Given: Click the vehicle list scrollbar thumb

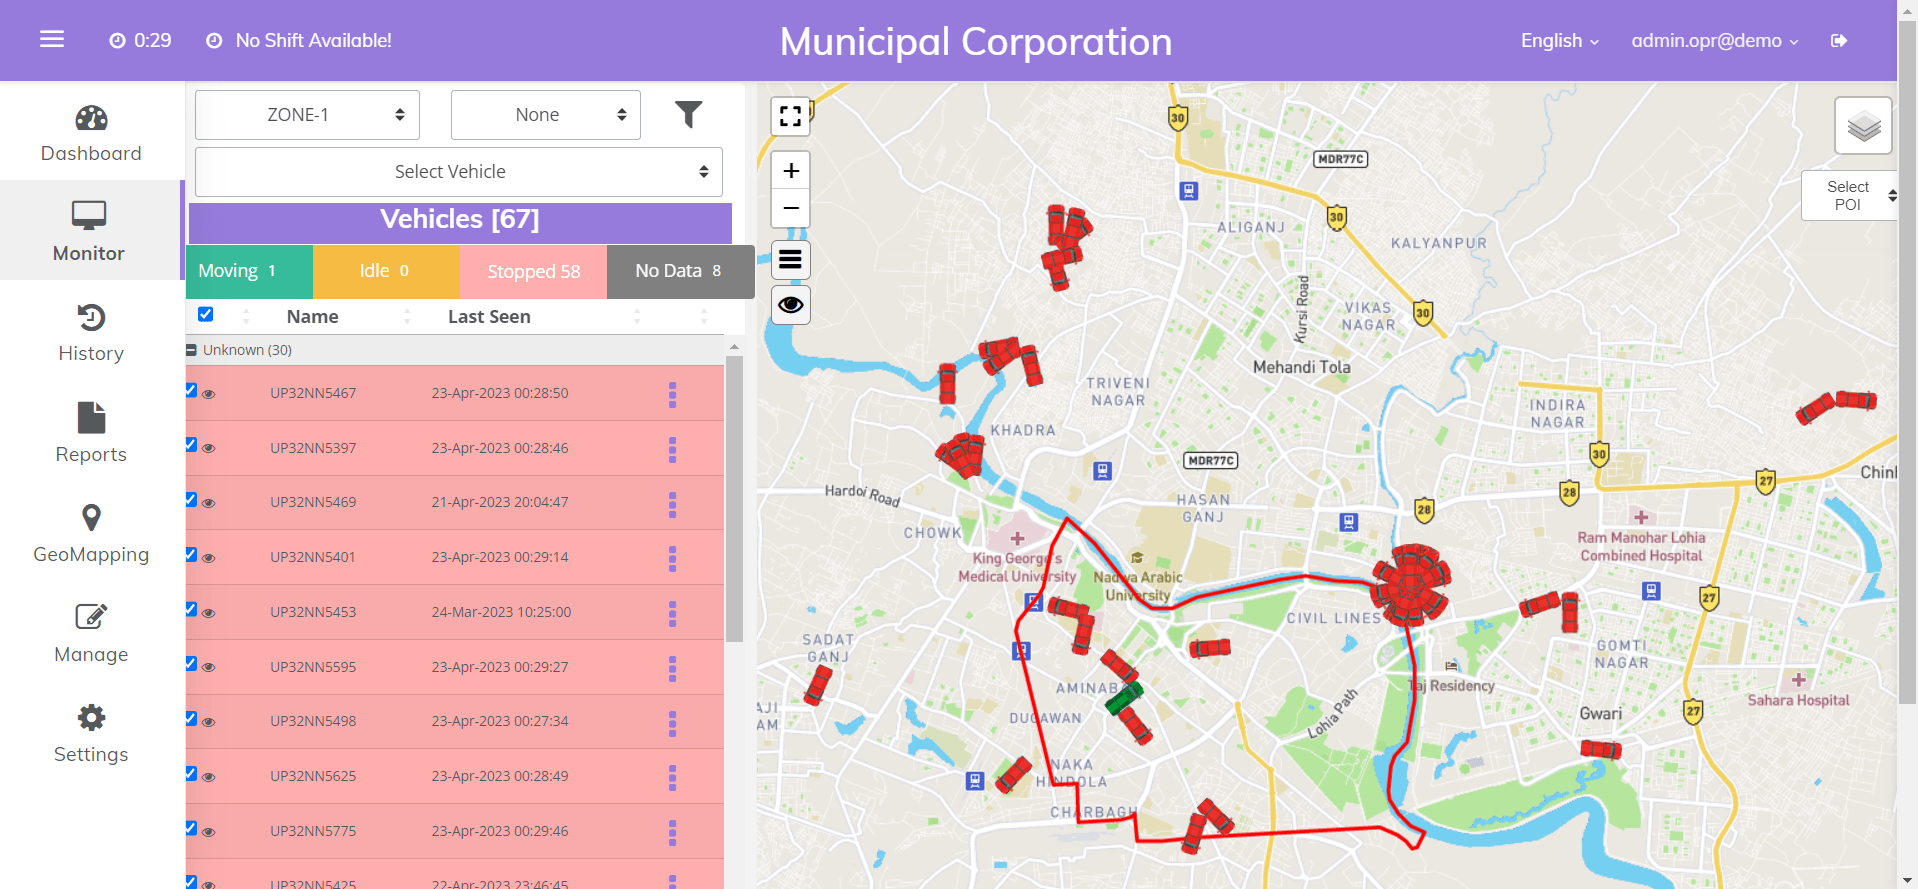Looking at the screenshot, I should click(734, 498).
